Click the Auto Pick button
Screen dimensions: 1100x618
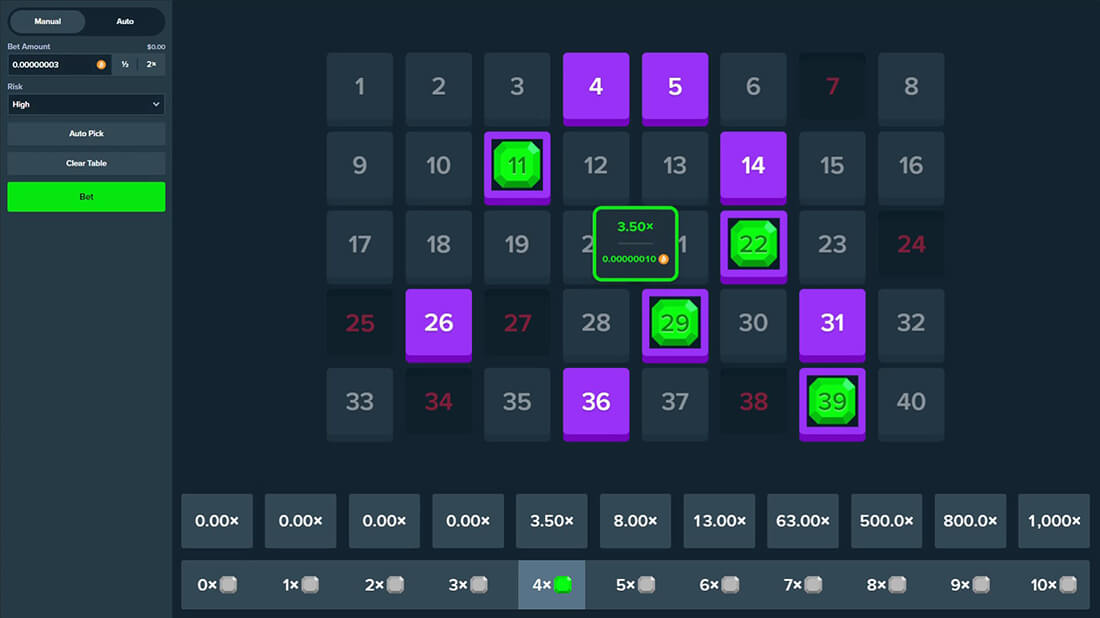point(86,133)
